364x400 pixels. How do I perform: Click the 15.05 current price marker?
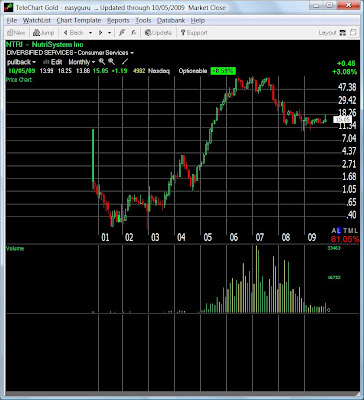pos(342,119)
